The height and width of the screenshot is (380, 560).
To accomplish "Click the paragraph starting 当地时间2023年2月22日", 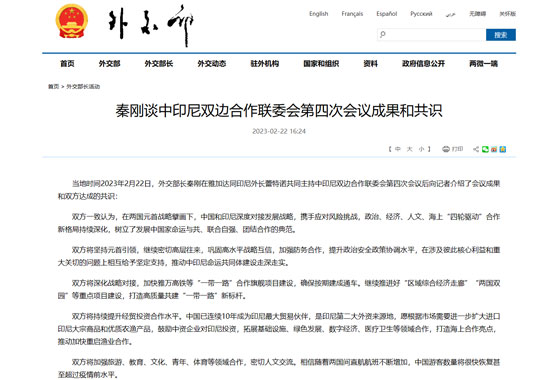I will pyautogui.click(x=279, y=190).
